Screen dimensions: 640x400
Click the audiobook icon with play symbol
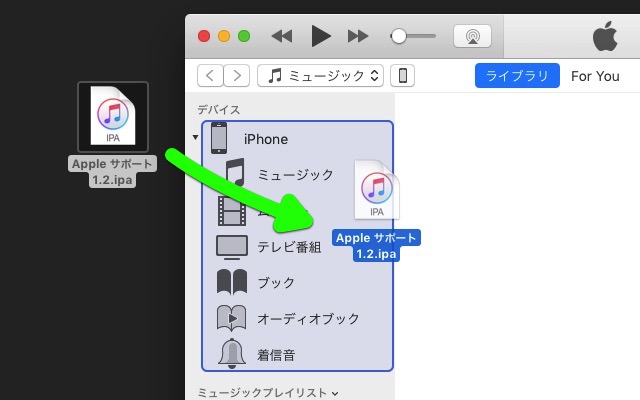(x=231, y=318)
